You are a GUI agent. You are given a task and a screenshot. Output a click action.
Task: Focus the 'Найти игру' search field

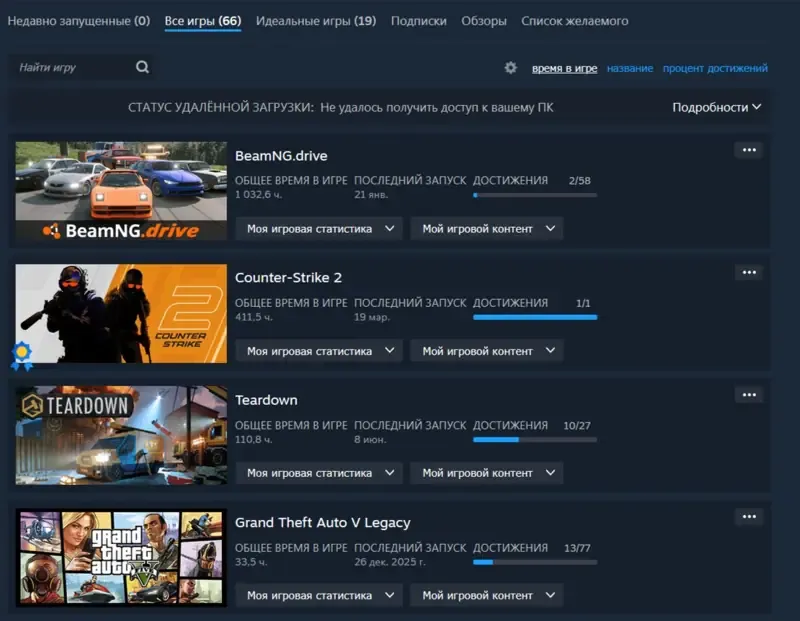pyautogui.click(x=82, y=67)
